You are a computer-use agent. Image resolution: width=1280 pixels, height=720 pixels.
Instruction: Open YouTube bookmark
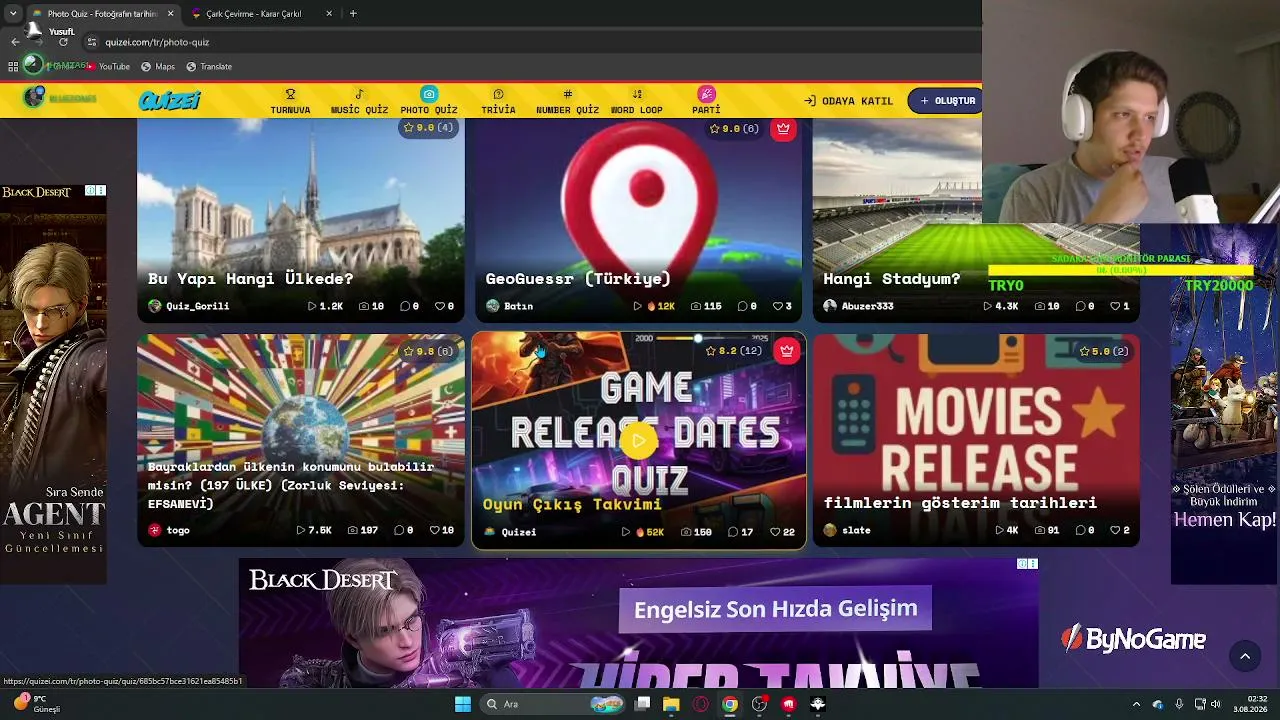pos(107,67)
